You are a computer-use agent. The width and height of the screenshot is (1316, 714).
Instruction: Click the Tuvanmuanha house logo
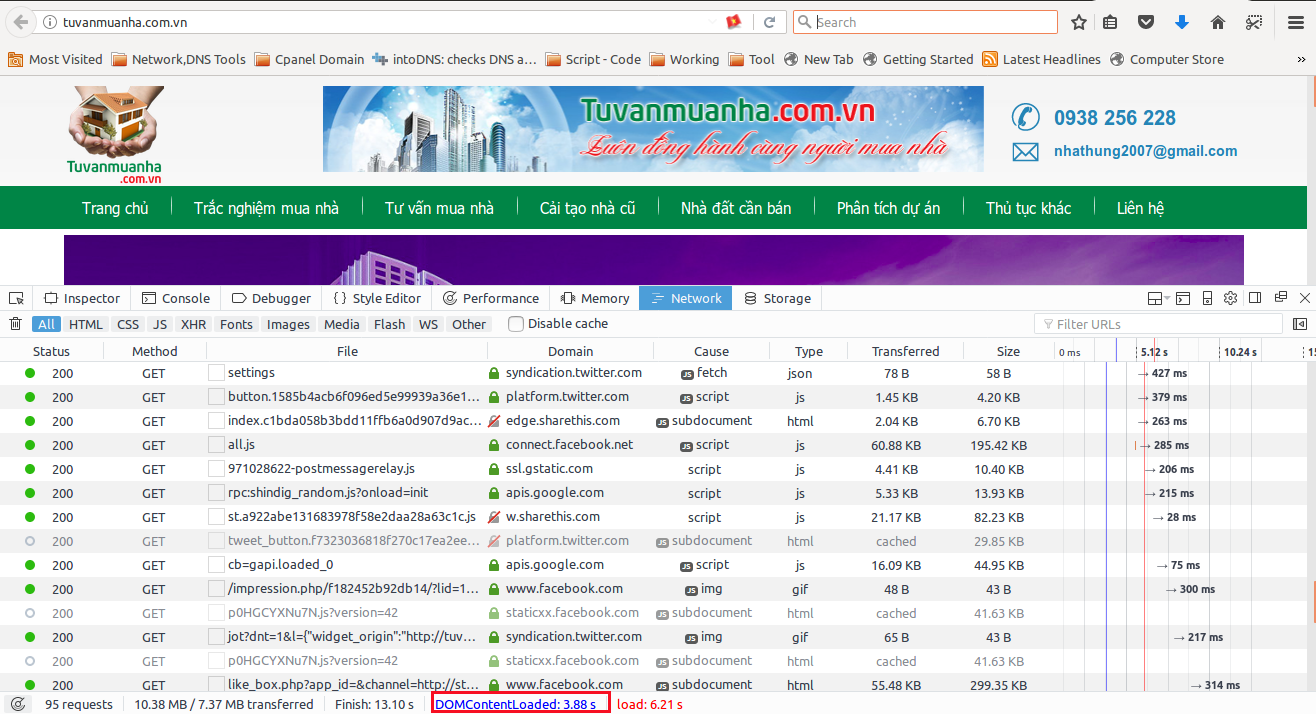coord(114,134)
